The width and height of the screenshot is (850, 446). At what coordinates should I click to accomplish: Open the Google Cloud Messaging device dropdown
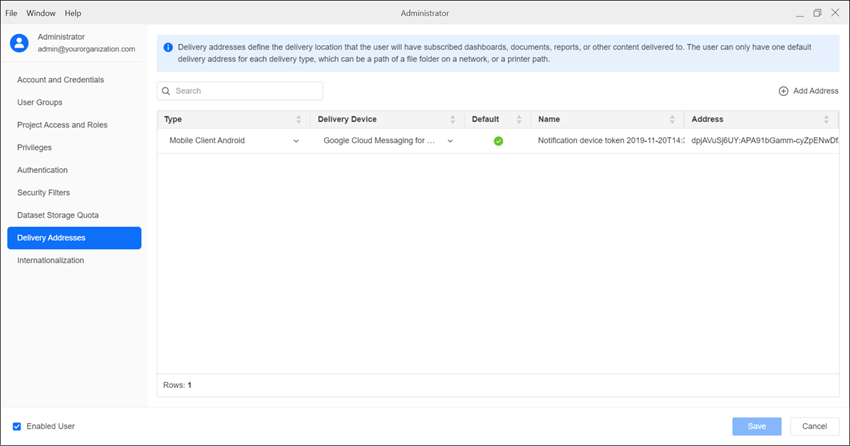(x=450, y=141)
